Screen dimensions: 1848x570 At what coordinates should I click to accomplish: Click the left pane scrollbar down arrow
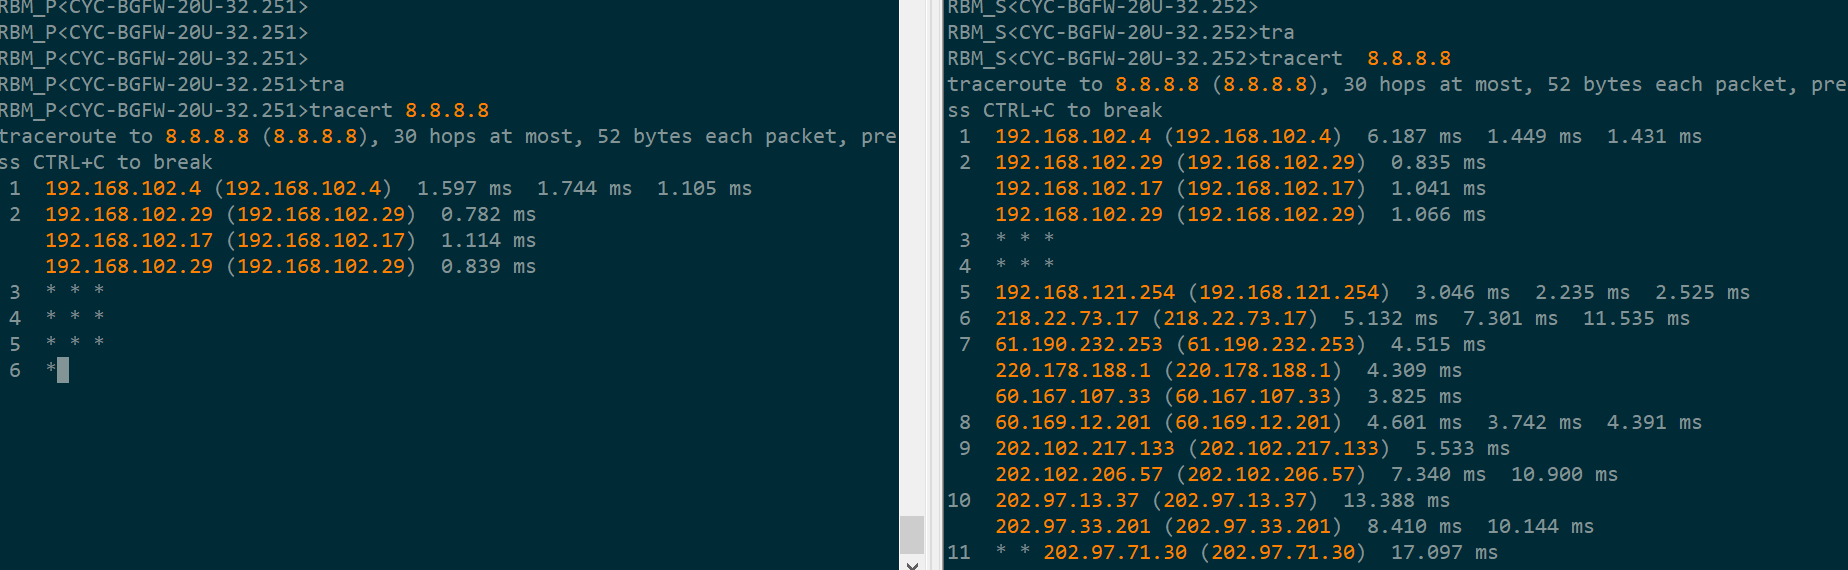tap(911, 564)
